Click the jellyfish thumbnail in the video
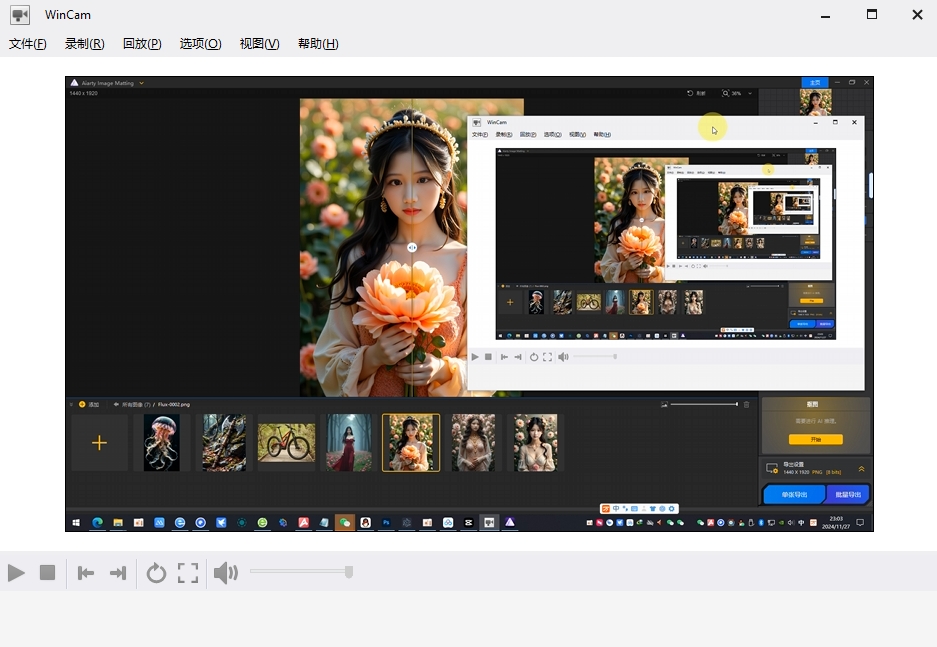The height and width of the screenshot is (647, 937). click(162, 443)
